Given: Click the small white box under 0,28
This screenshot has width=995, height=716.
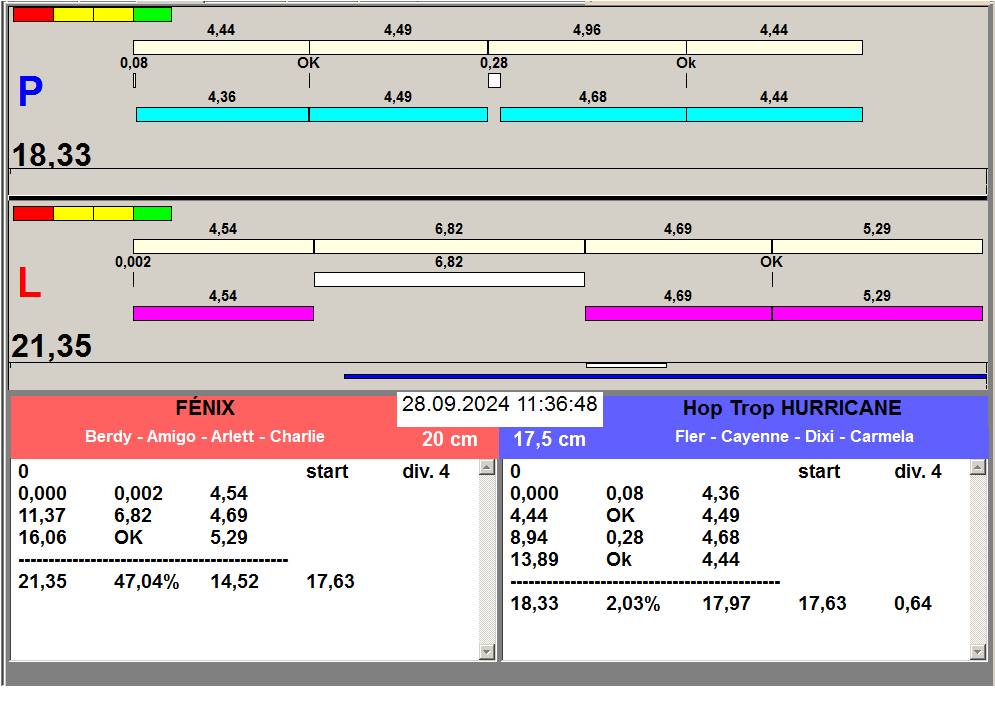Looking at the screenshot, I should (494, 81).
